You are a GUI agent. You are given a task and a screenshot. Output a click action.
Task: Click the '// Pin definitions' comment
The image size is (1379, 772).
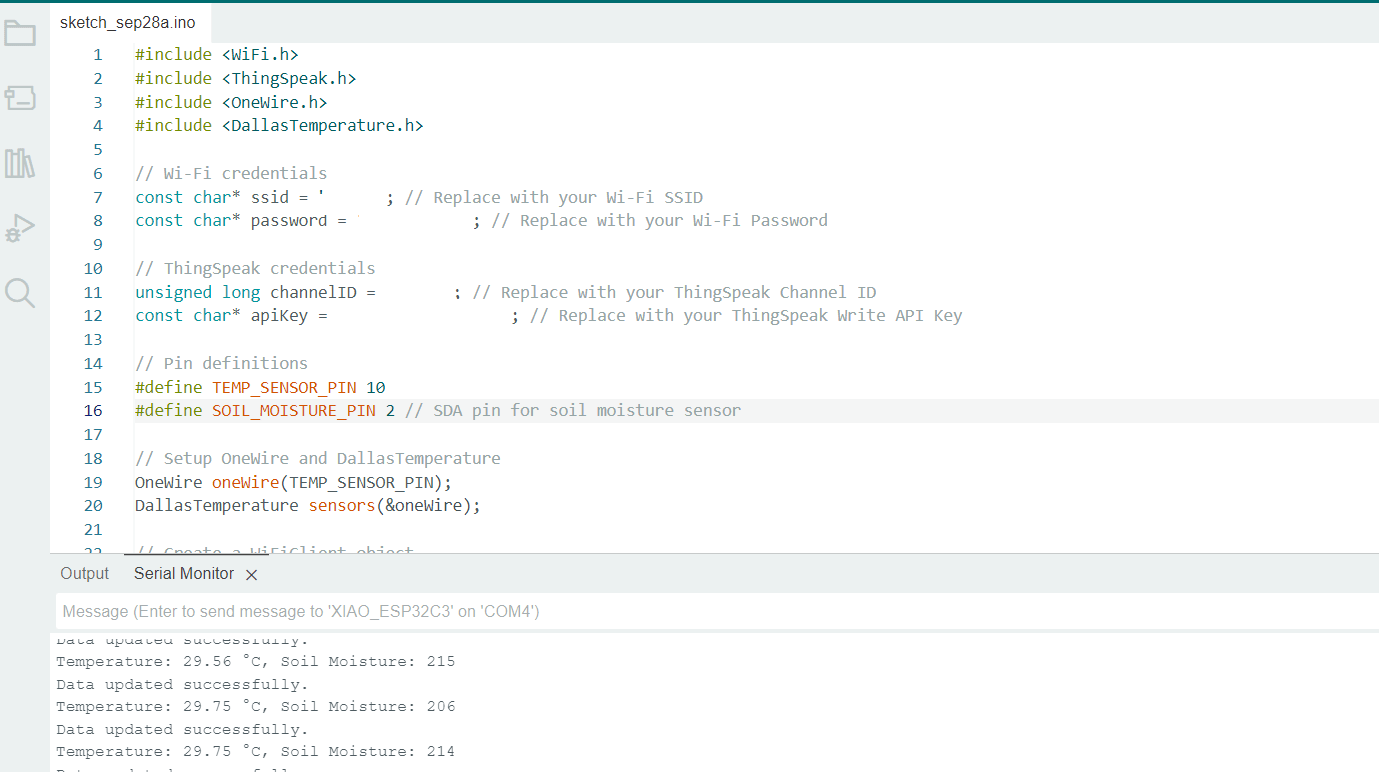coord(222,364)
